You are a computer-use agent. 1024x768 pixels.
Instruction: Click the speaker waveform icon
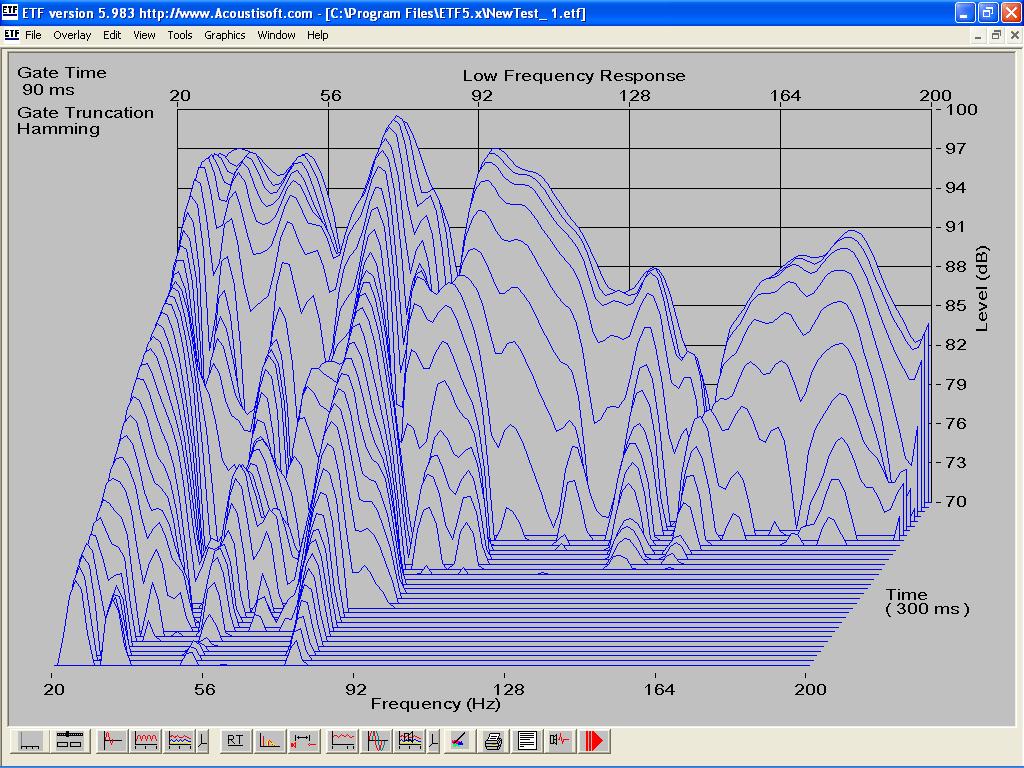click(x=560, y=741)
